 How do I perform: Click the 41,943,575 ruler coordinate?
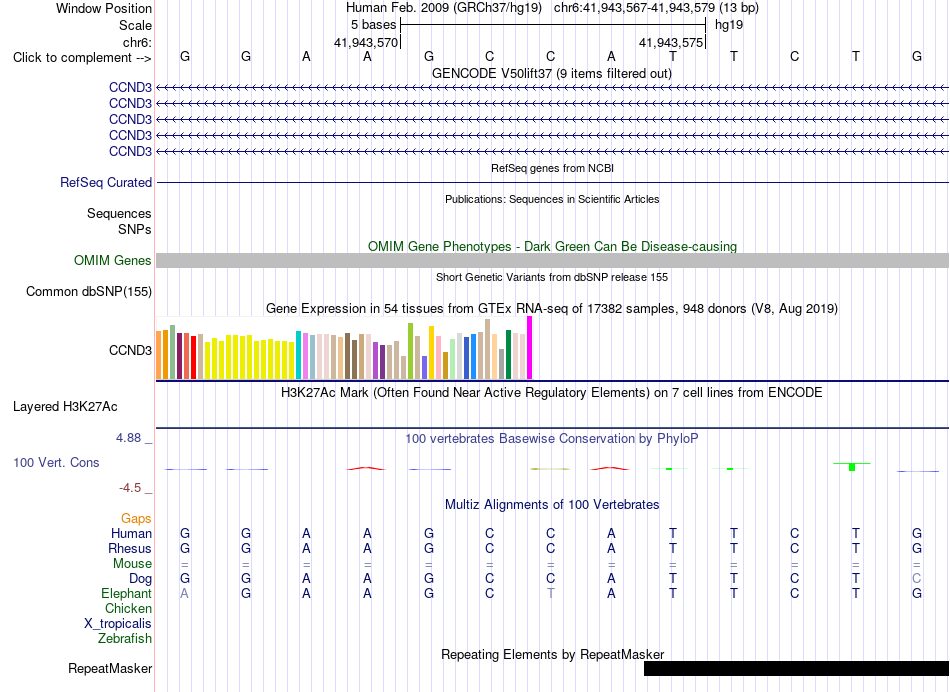[x=671, y=42]
